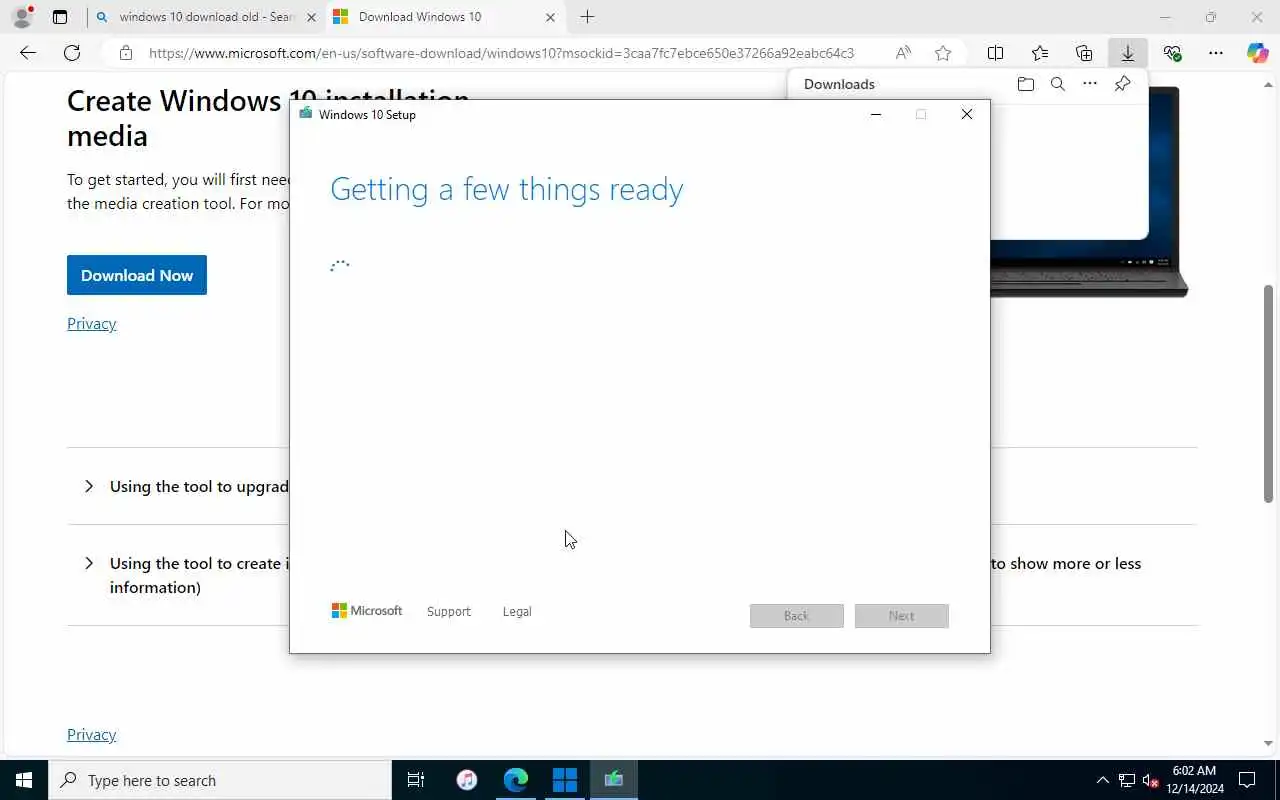1280x800 pixels.
Task: Minimize the Windows 10 Setup window
Action: click(x=876, y=114)
